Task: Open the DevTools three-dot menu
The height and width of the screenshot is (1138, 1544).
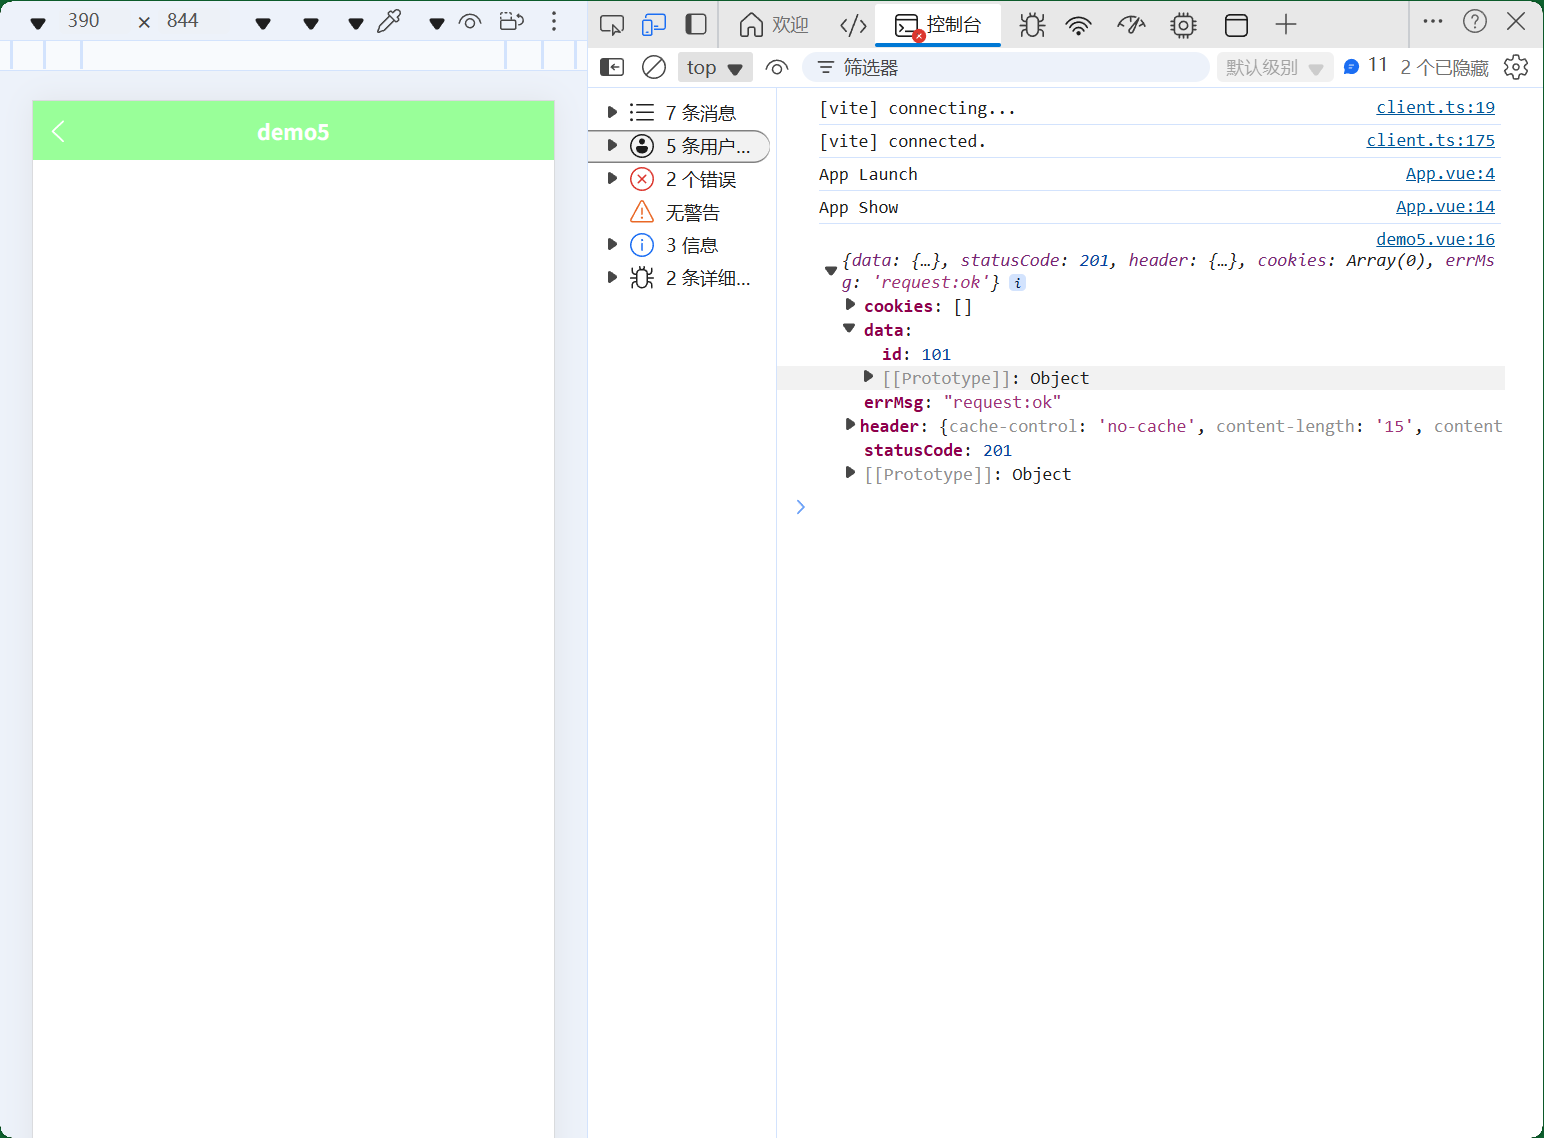Action: 1433,21
